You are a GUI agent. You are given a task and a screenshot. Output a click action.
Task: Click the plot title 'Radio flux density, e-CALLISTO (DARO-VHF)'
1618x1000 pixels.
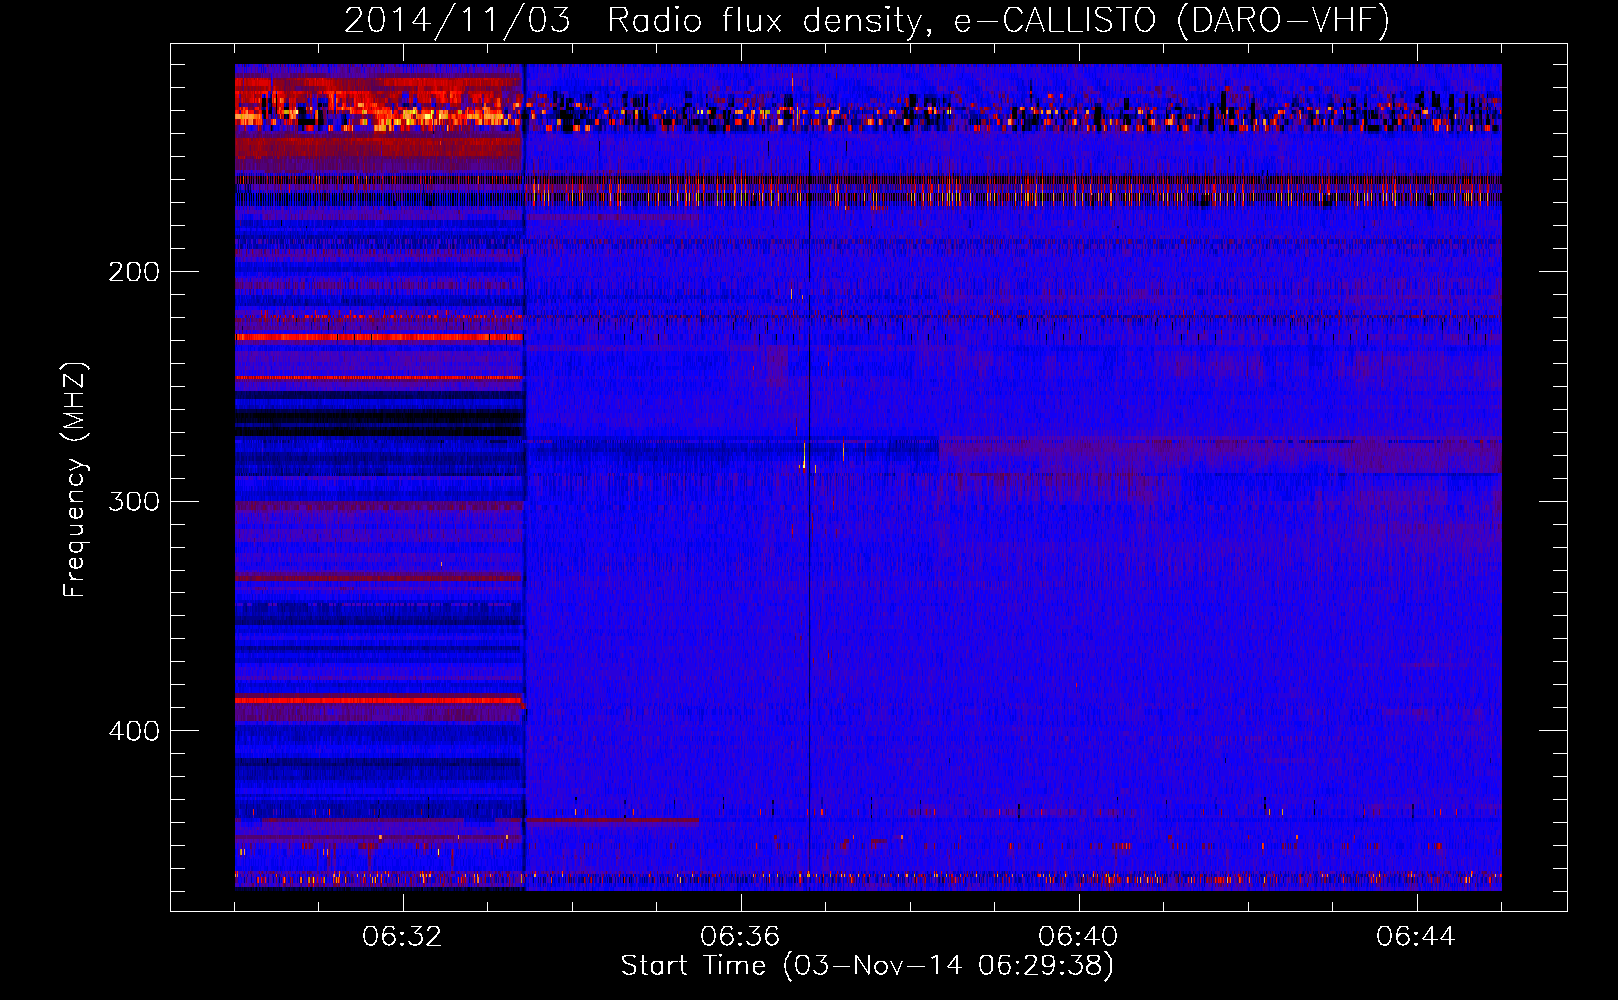[x=998, y=20]
